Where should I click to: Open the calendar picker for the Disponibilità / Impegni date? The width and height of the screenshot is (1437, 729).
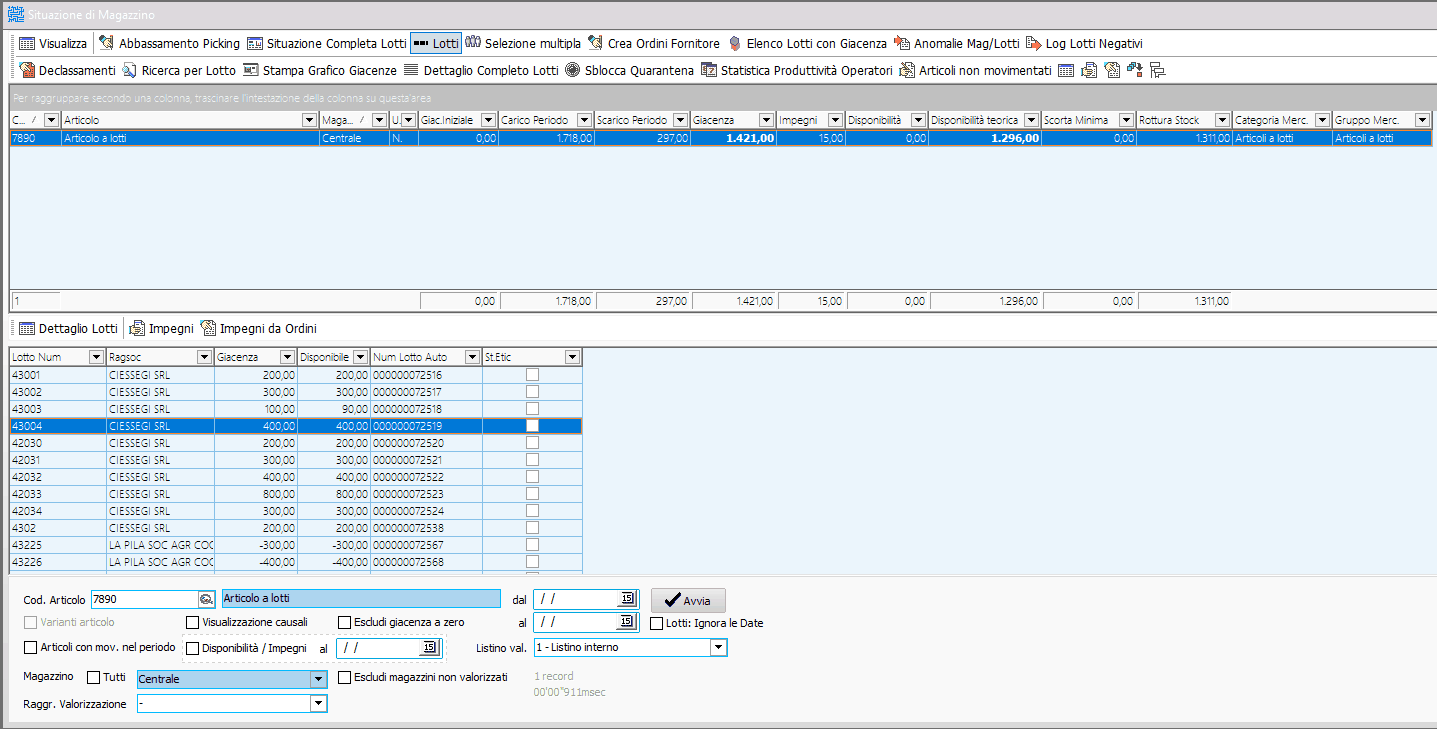429,648
